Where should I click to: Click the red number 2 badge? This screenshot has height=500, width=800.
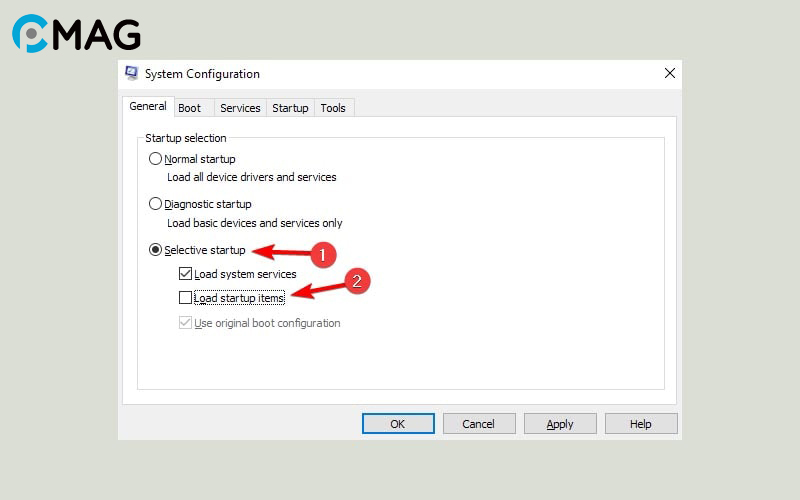[358, 282]
